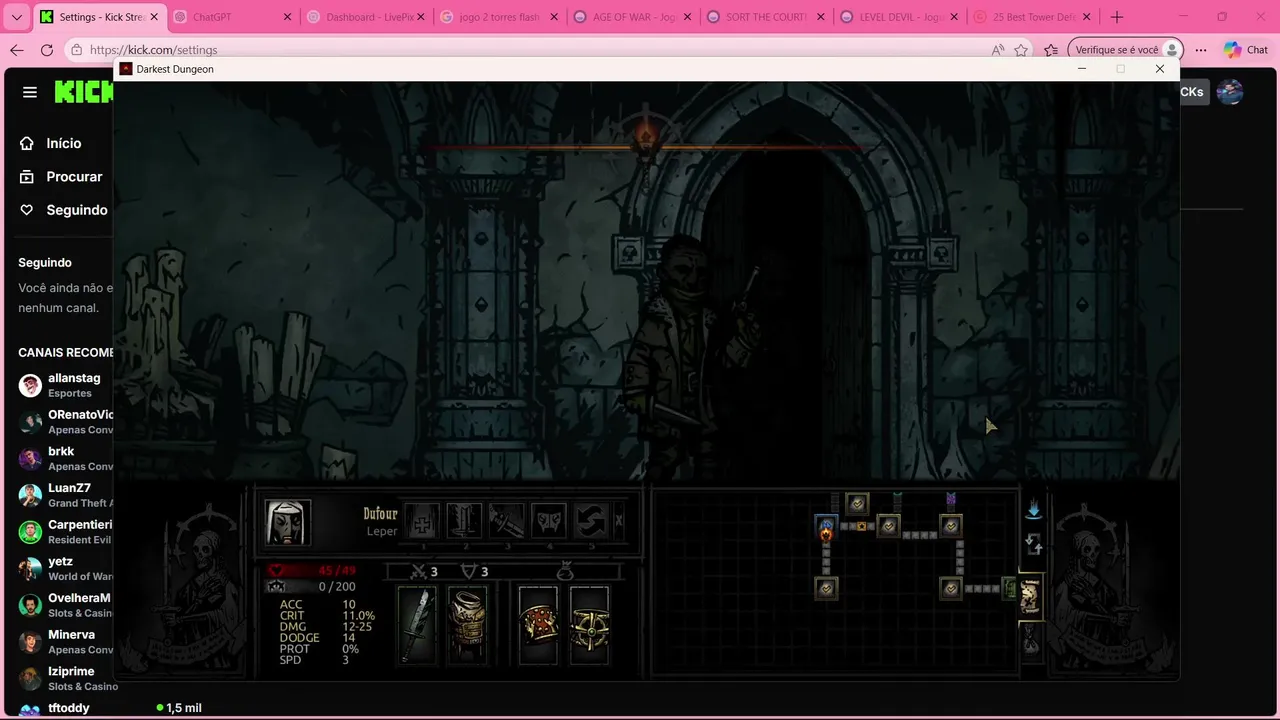This screenshot has width=1280, height=720.
Task: Open allanstag recommended channel
Action: [x=65, y=385]
